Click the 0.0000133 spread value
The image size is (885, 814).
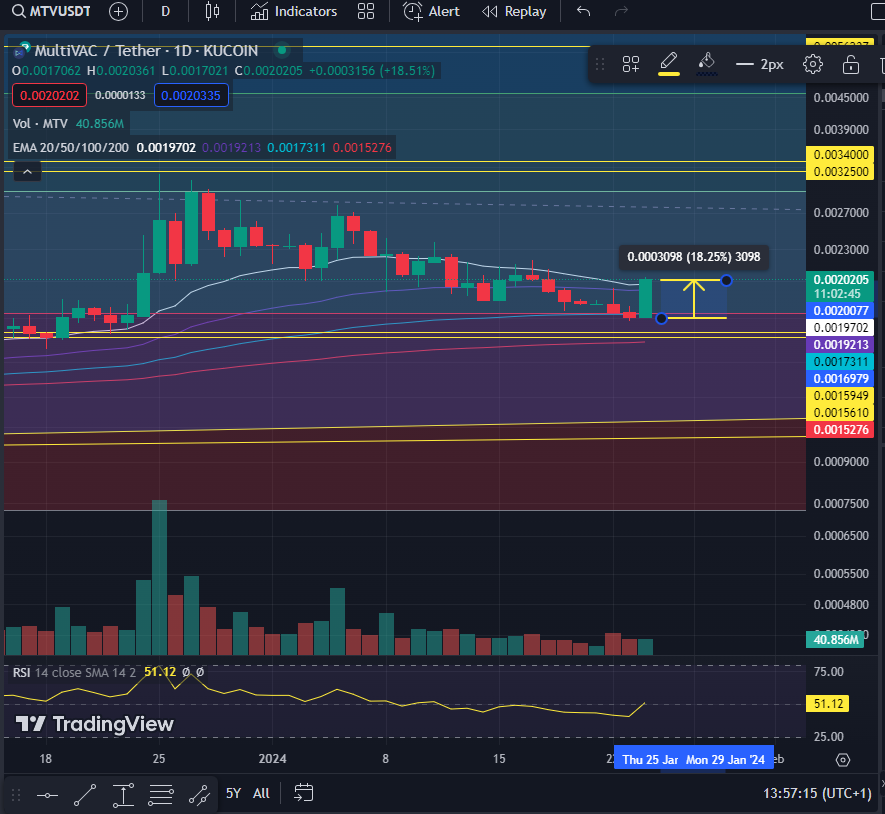[120, 95]
